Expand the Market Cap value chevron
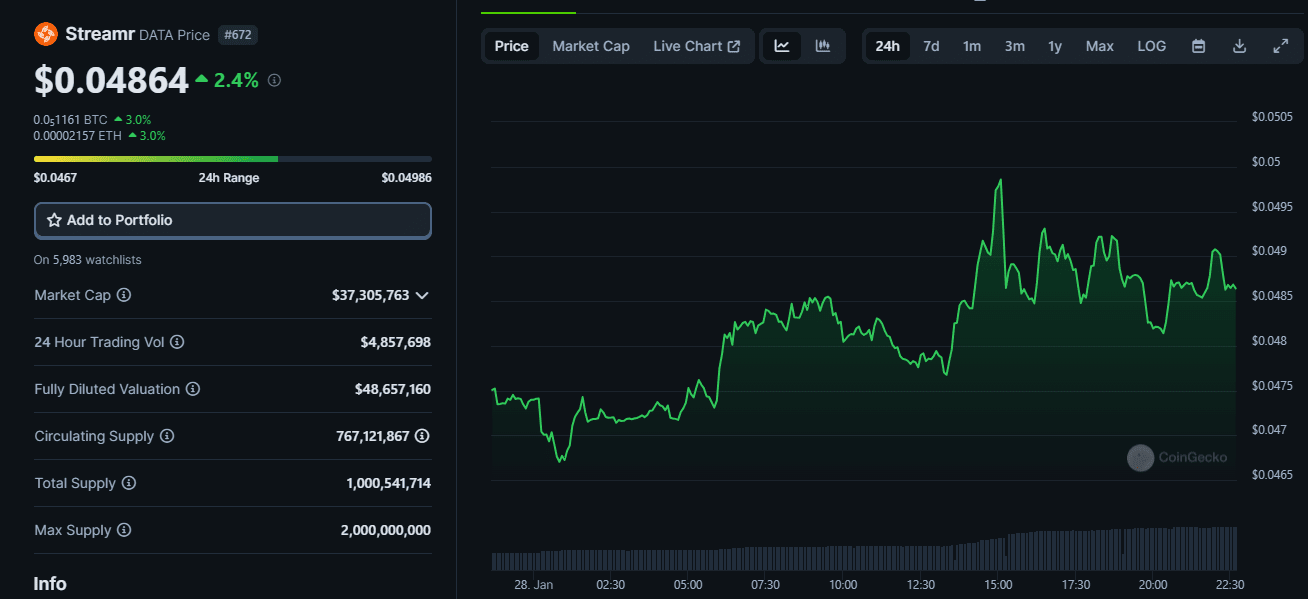The image size is (1308, 599). pyautogui.click(x=422, y=295)
